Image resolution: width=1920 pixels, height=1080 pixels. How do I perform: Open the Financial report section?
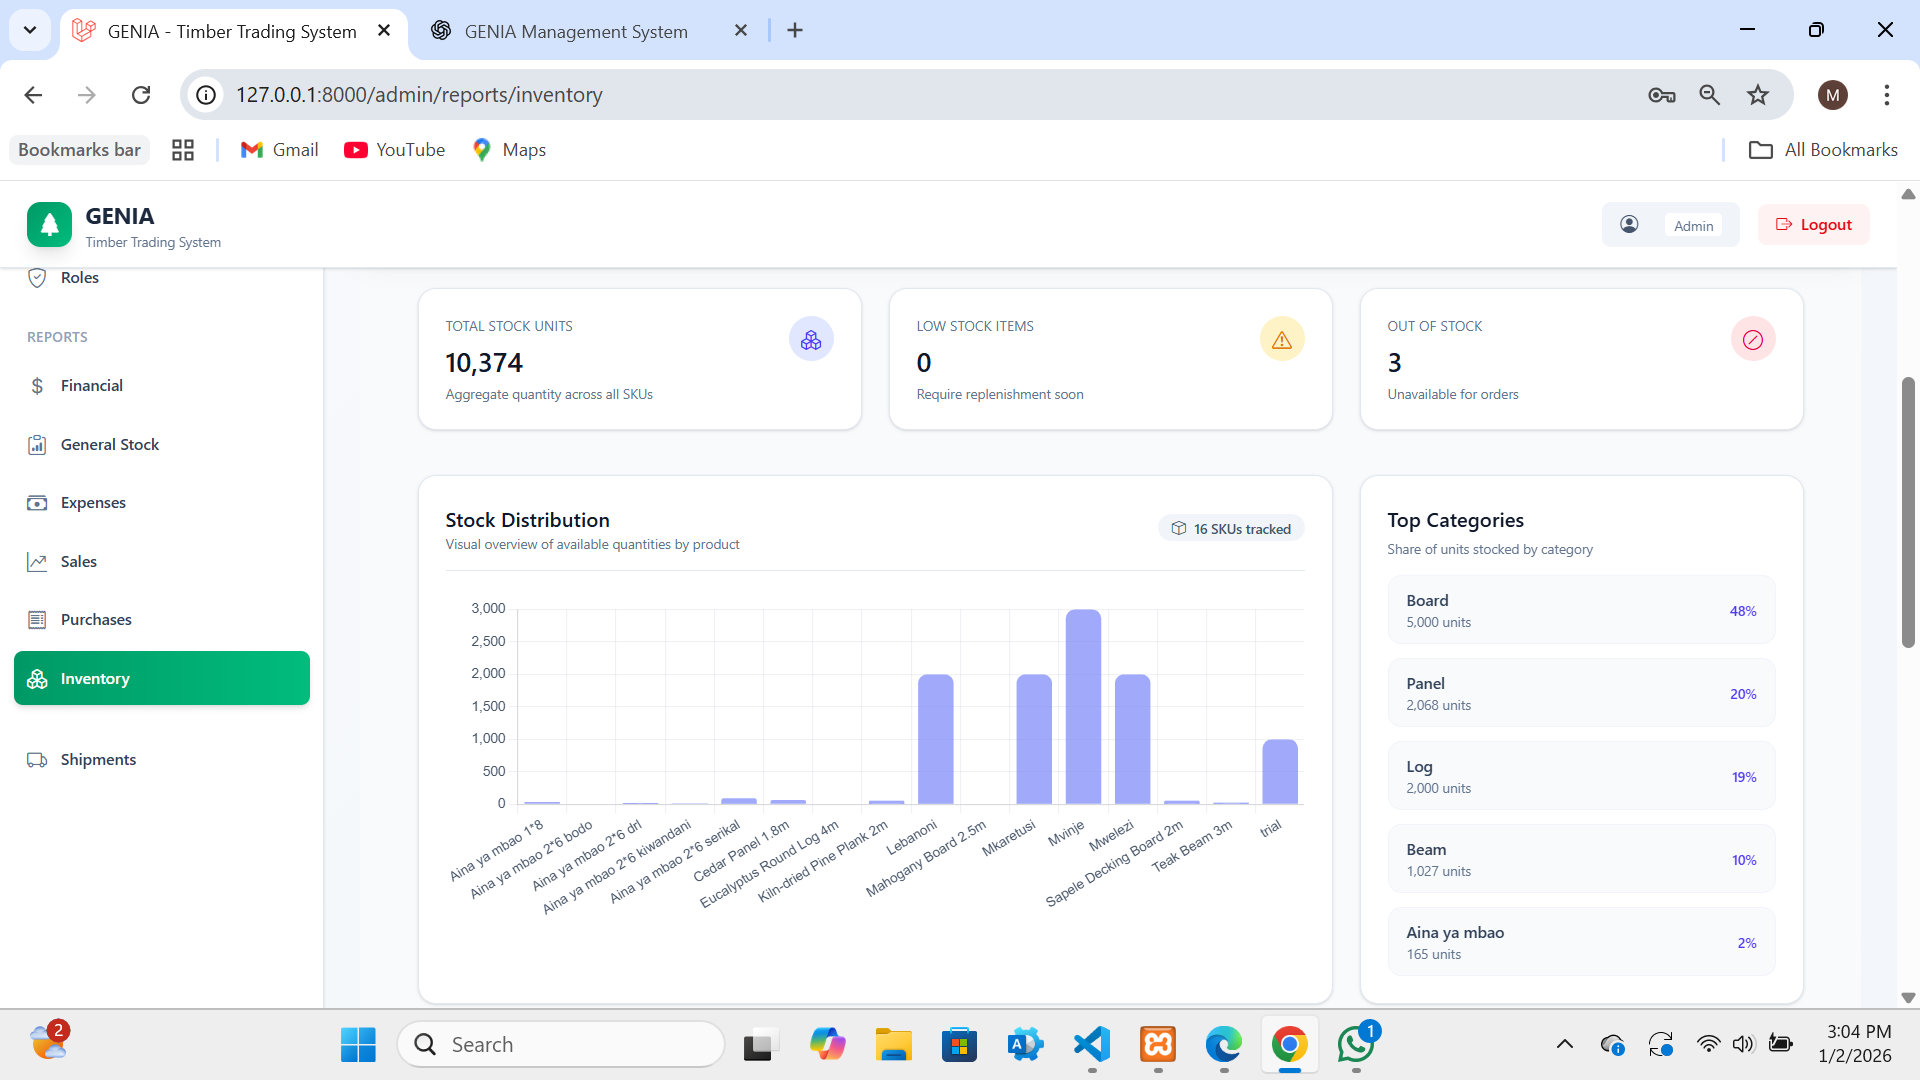coord(37,385)
